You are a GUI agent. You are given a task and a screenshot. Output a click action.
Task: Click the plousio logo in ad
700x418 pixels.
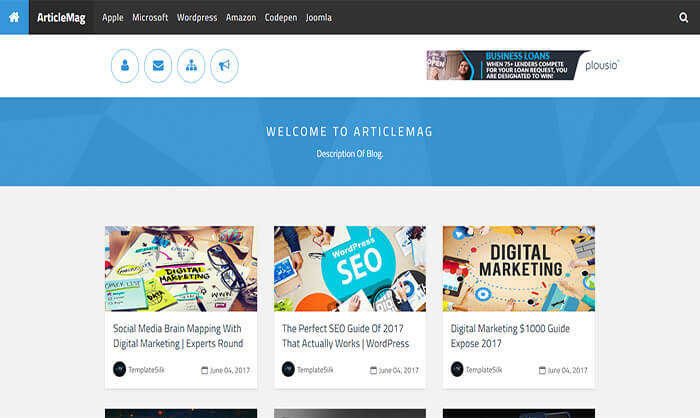602,65
